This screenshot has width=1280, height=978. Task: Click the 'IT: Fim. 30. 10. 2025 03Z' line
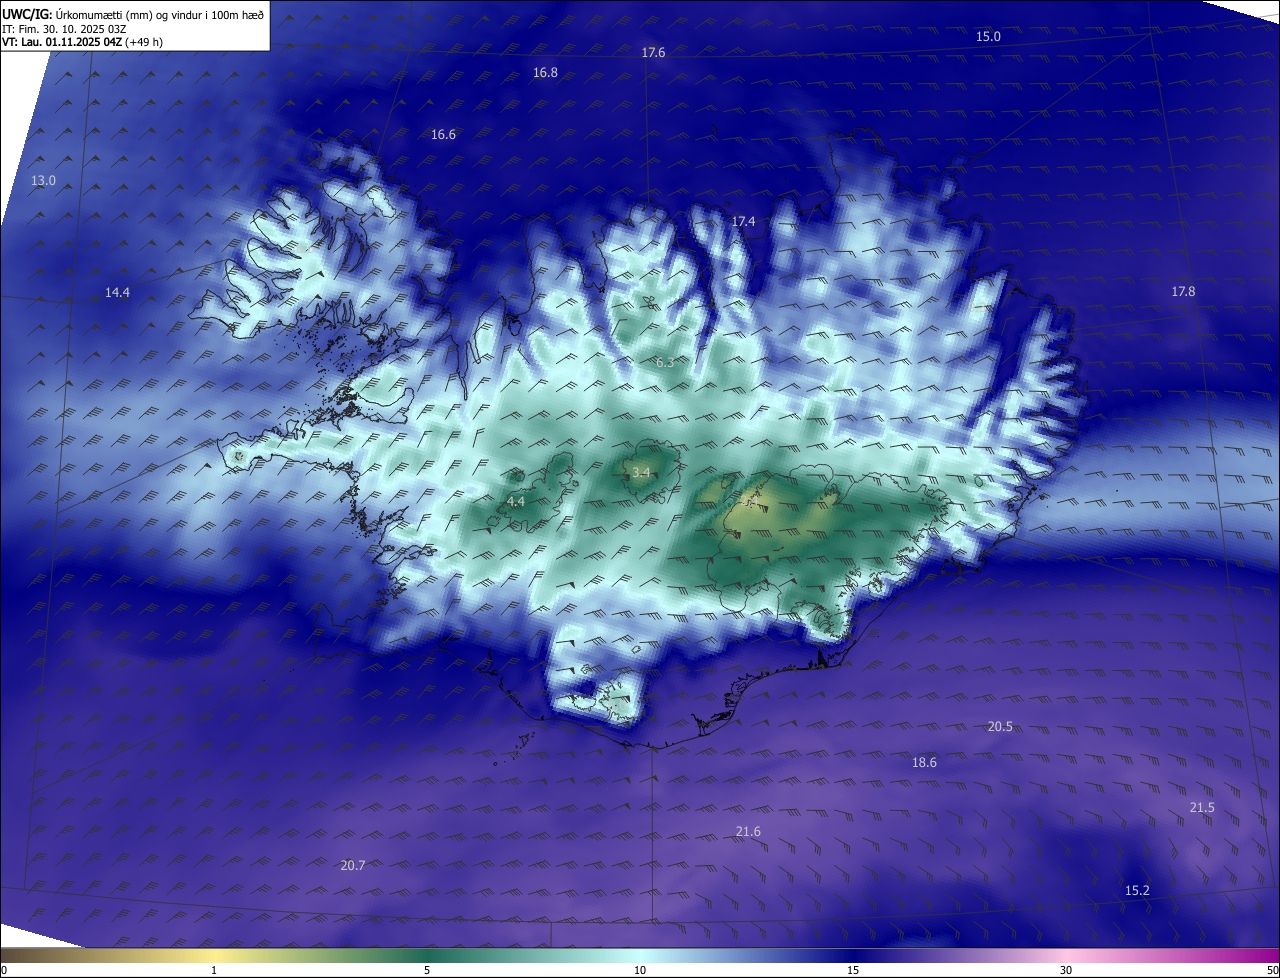coord(65,29)
